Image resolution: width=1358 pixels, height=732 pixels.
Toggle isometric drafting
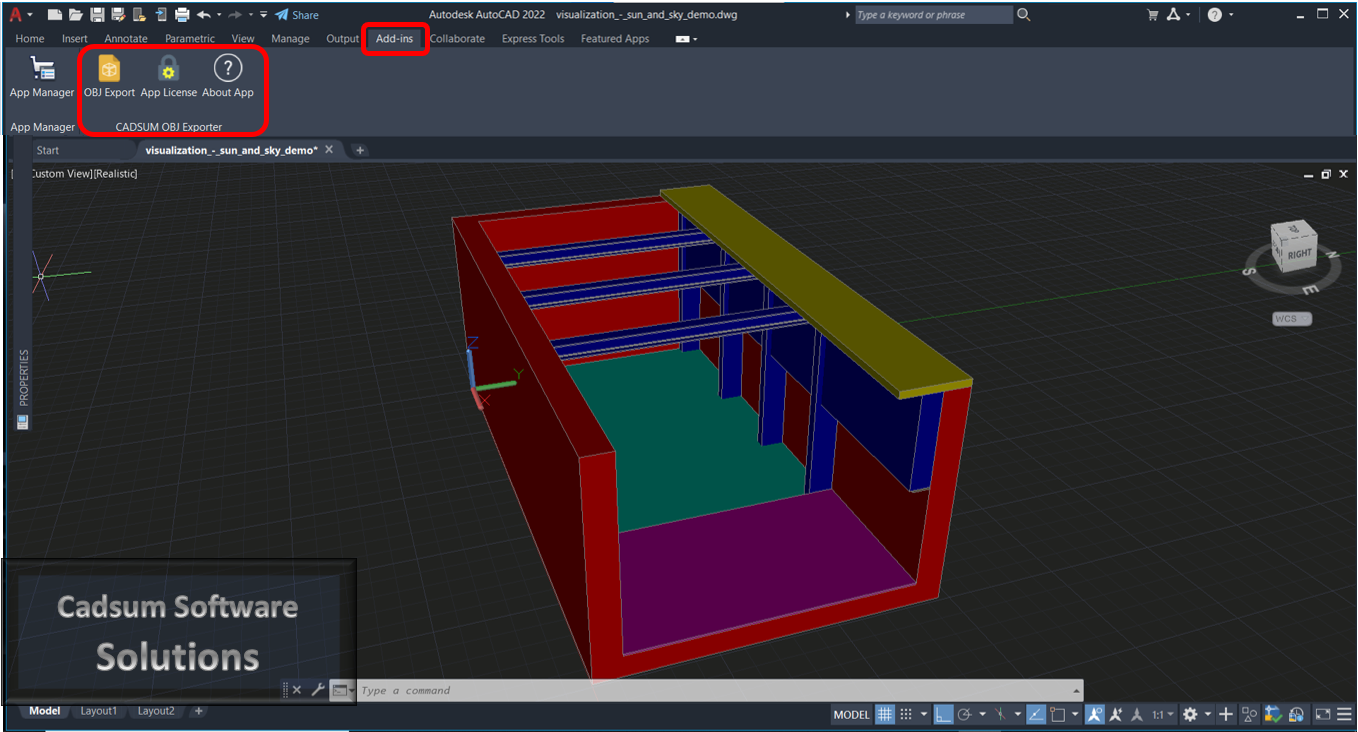(999, 714)
